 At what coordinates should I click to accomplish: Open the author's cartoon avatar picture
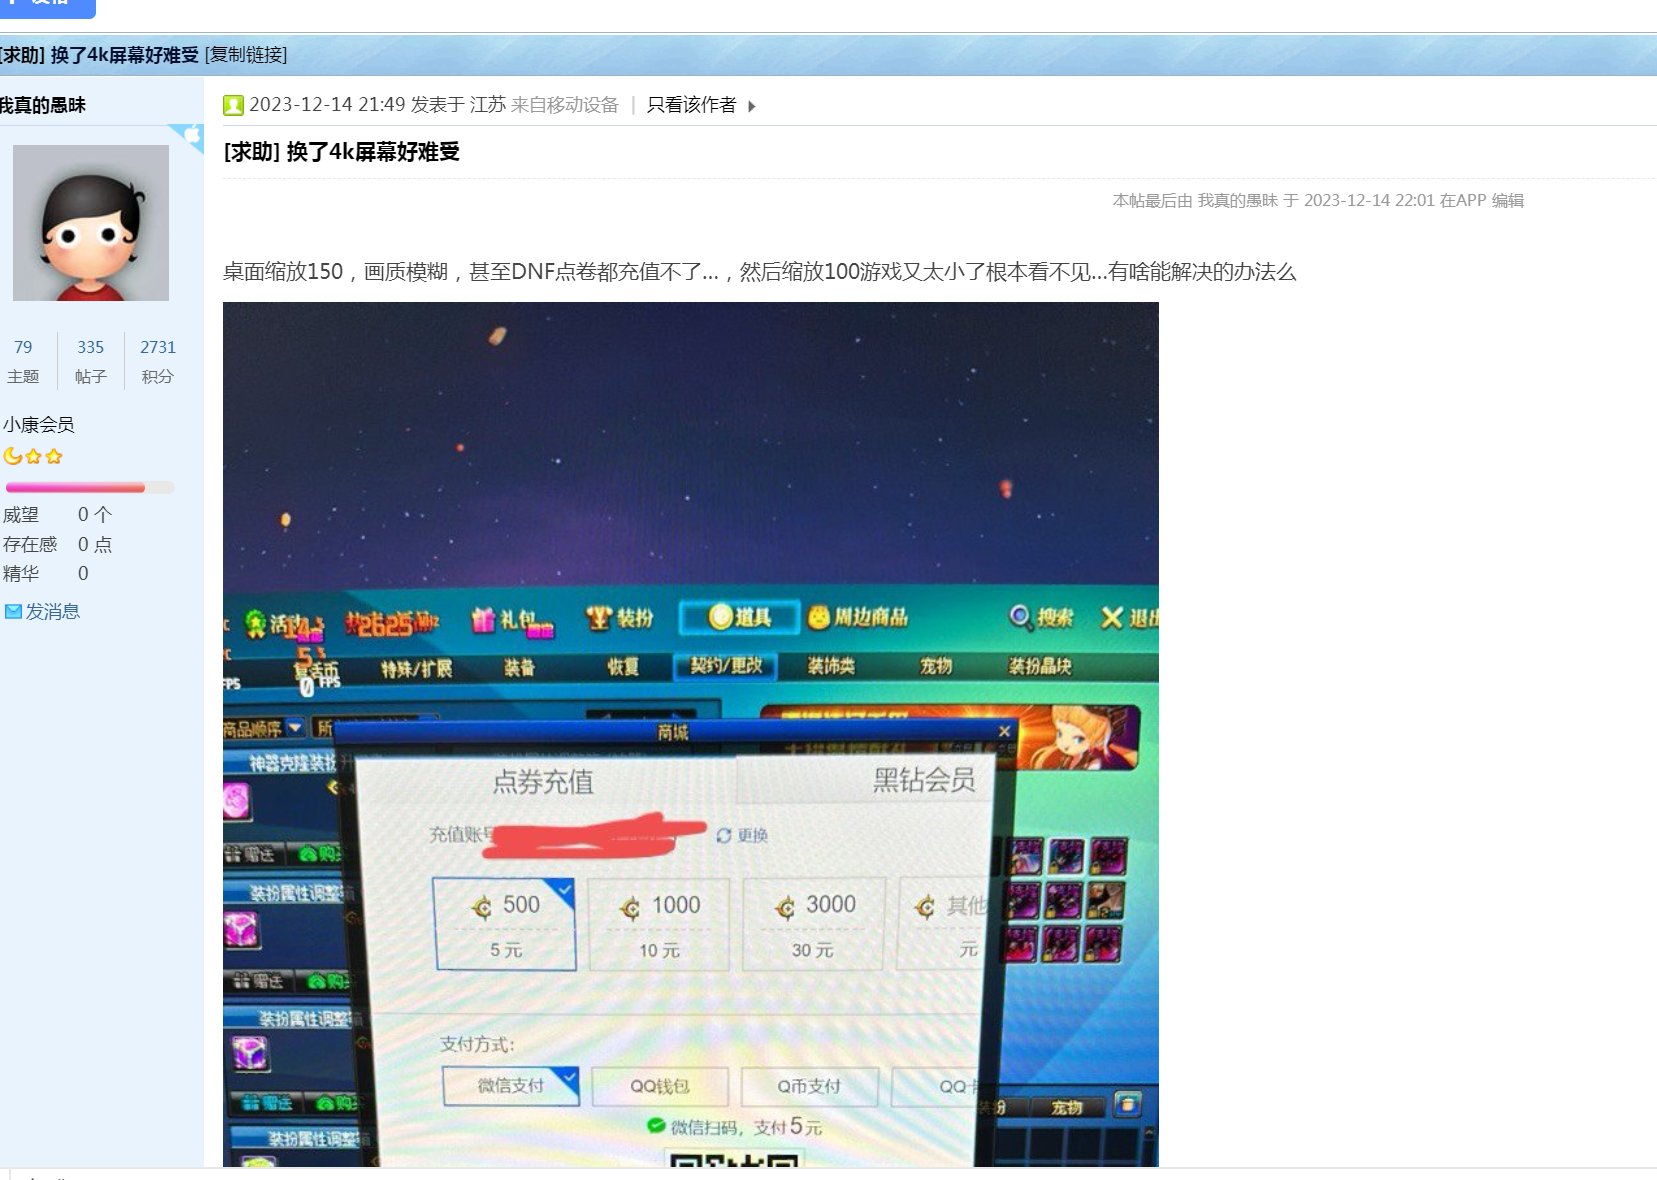(x=91, y=223)
